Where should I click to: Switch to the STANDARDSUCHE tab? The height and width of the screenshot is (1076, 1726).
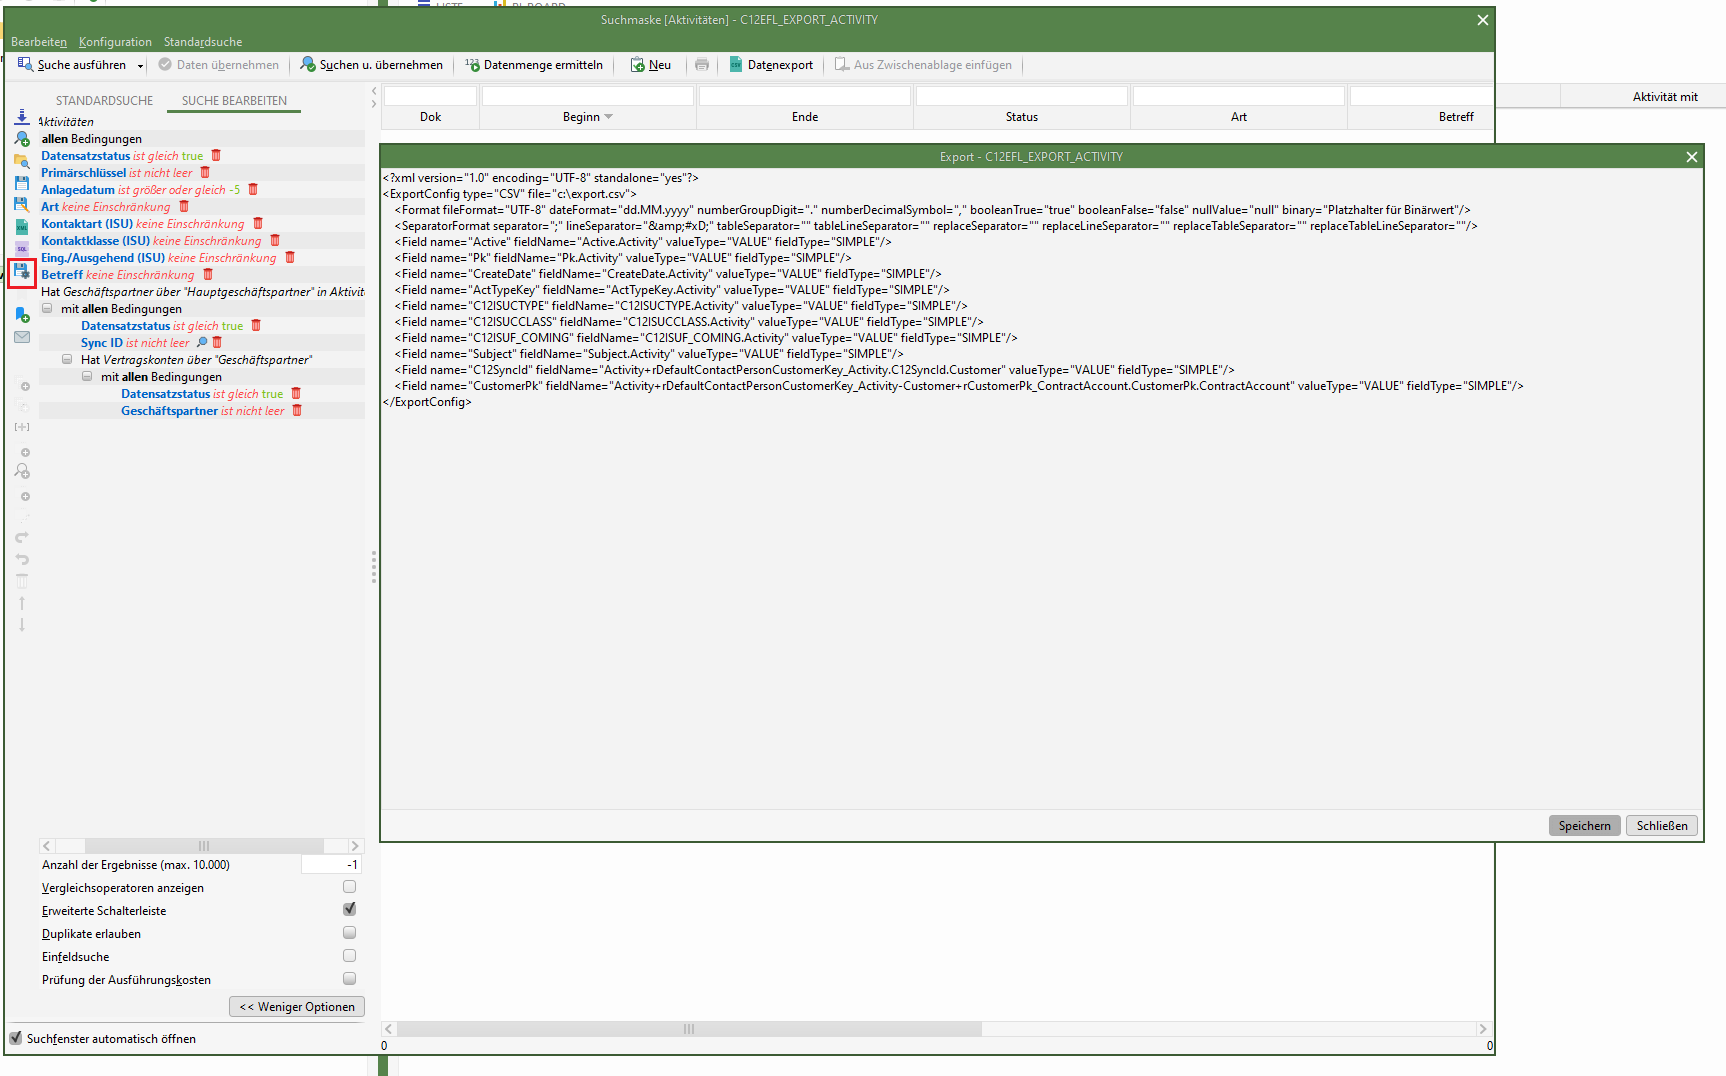[104, 101]
